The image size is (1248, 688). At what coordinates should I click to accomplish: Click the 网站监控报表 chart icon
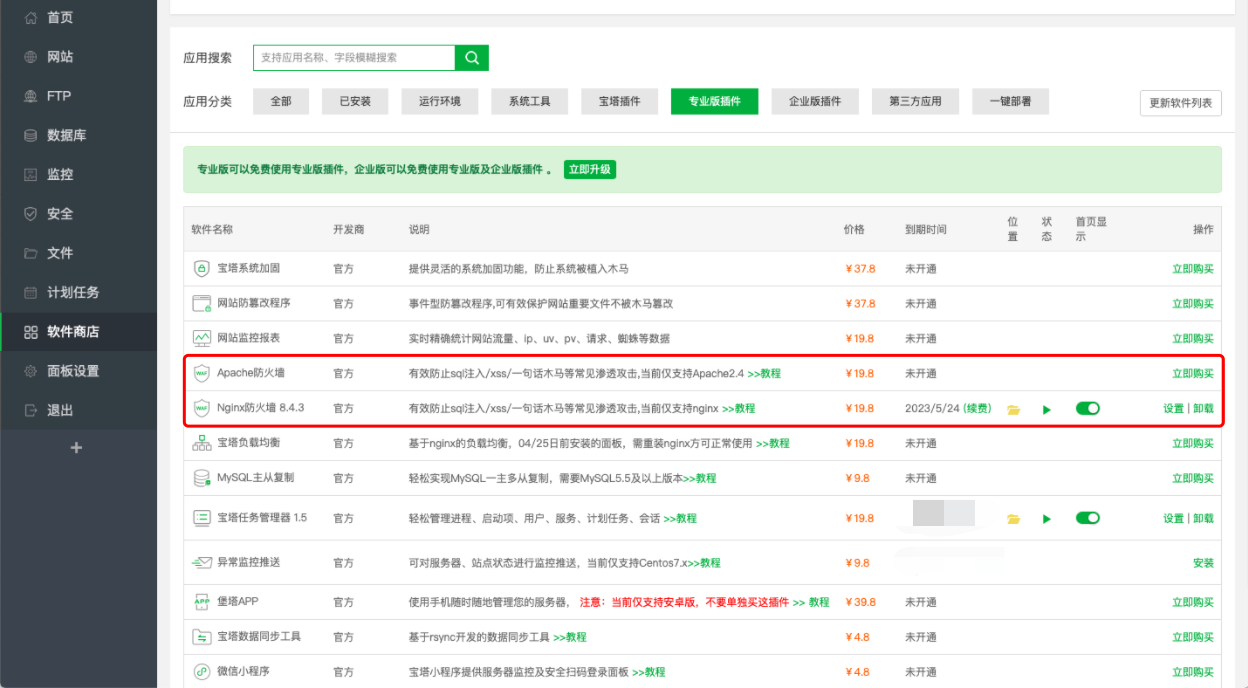pos(201,338)
